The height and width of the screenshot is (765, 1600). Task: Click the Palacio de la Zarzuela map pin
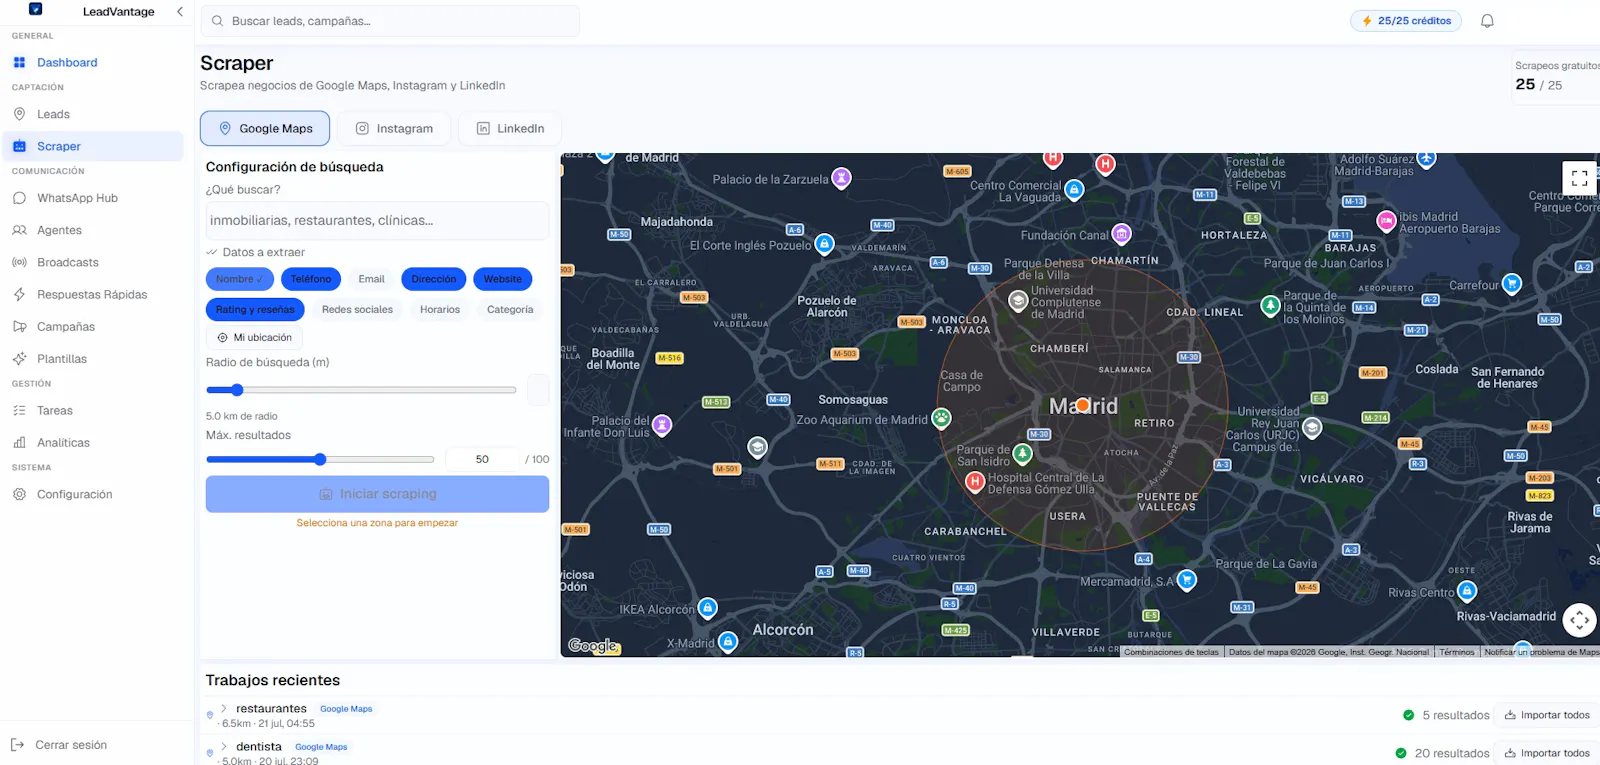(842, 178)
